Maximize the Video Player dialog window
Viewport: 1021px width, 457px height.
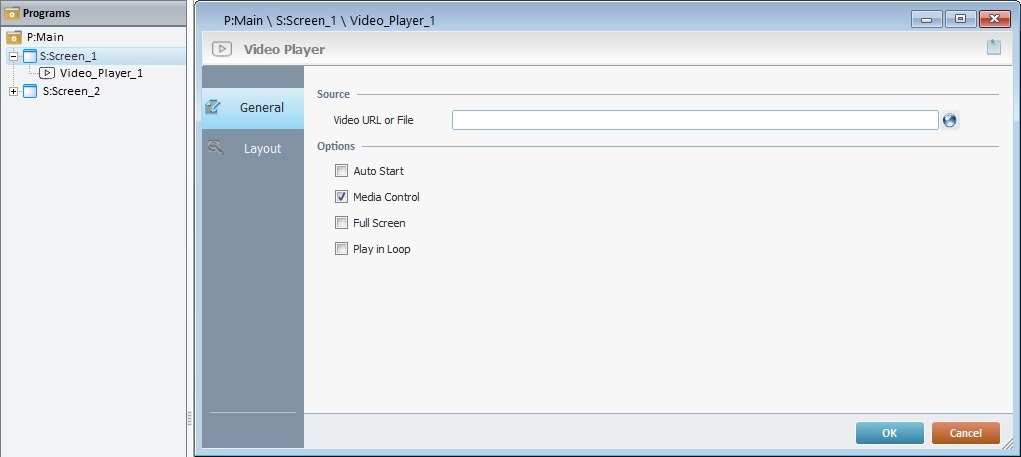coord(959,19)
